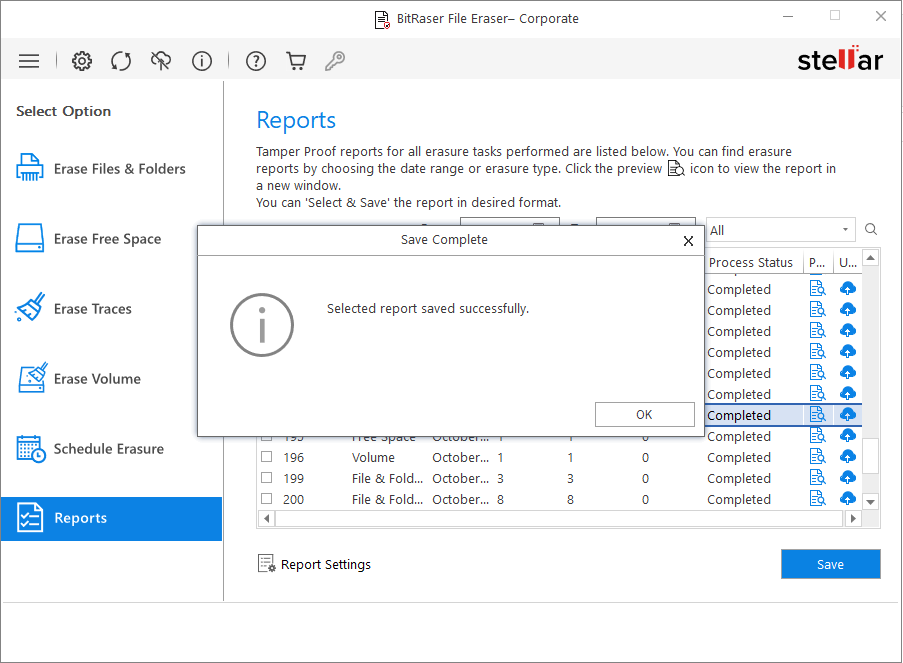This screenshot has width=903, height=663.
Task: Click the horizontal scroll right arrow
Action: [x=853, y=518]
